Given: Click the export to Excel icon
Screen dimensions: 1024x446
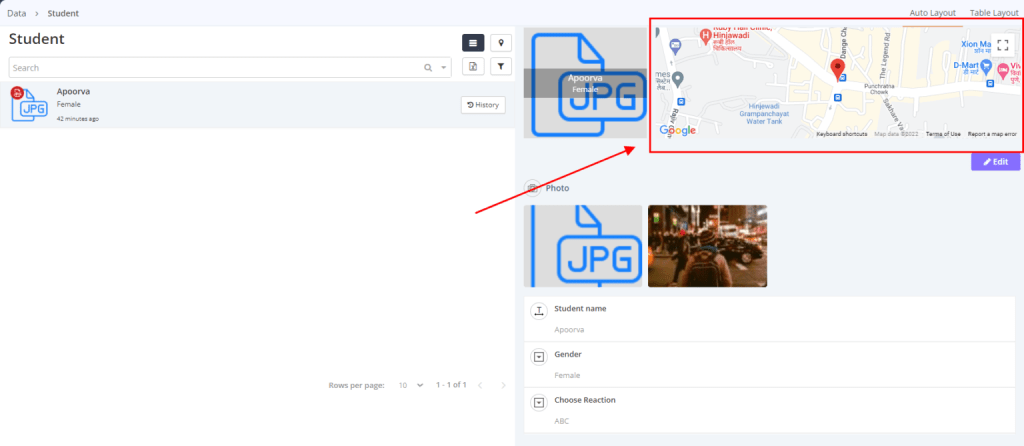Looking at the screenshot, I should 473,67.
